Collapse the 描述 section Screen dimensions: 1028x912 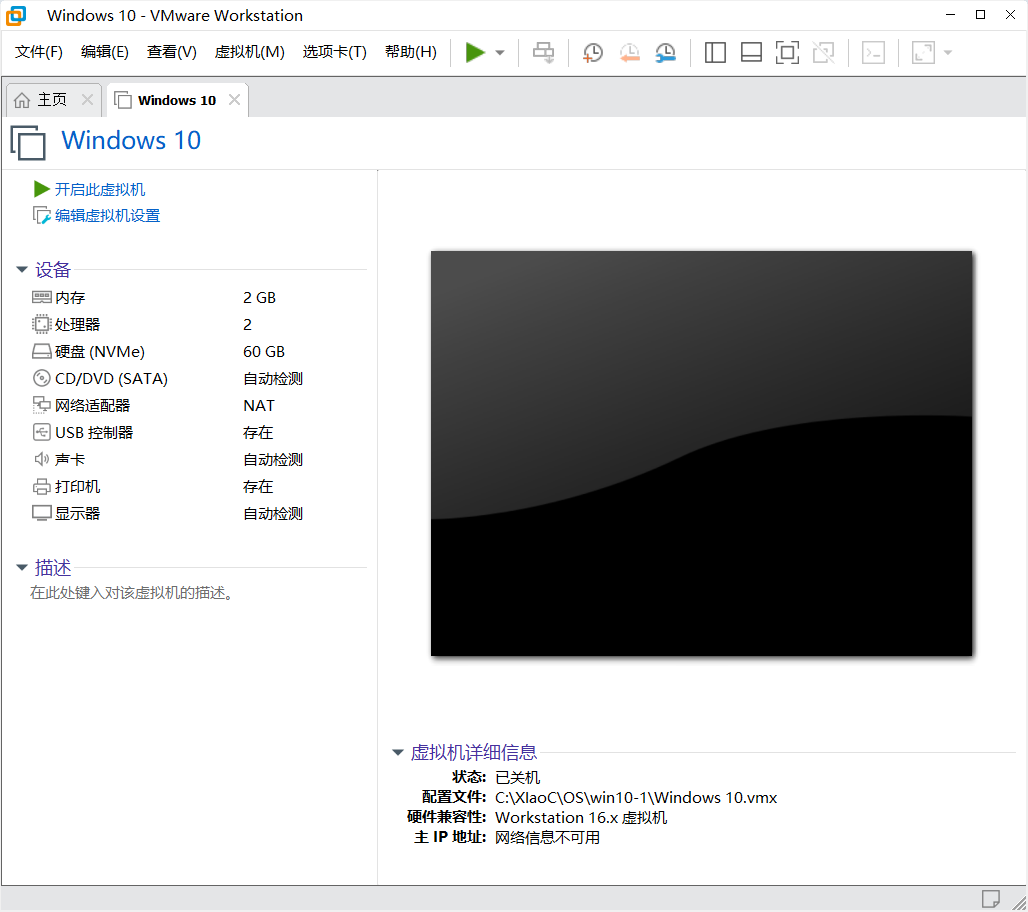point(22,567)
